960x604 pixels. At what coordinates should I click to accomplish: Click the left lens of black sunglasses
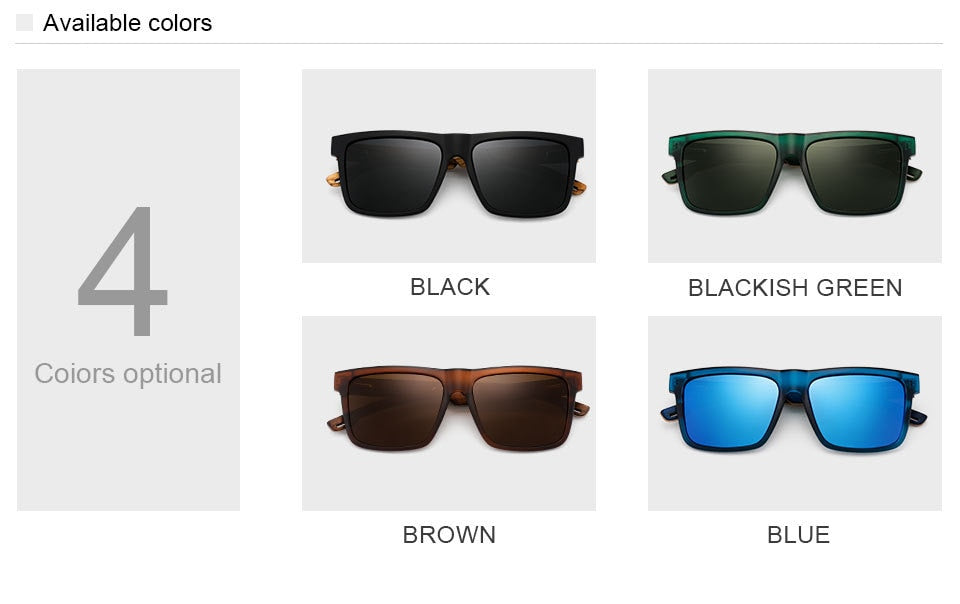click(x=392, y=174)
